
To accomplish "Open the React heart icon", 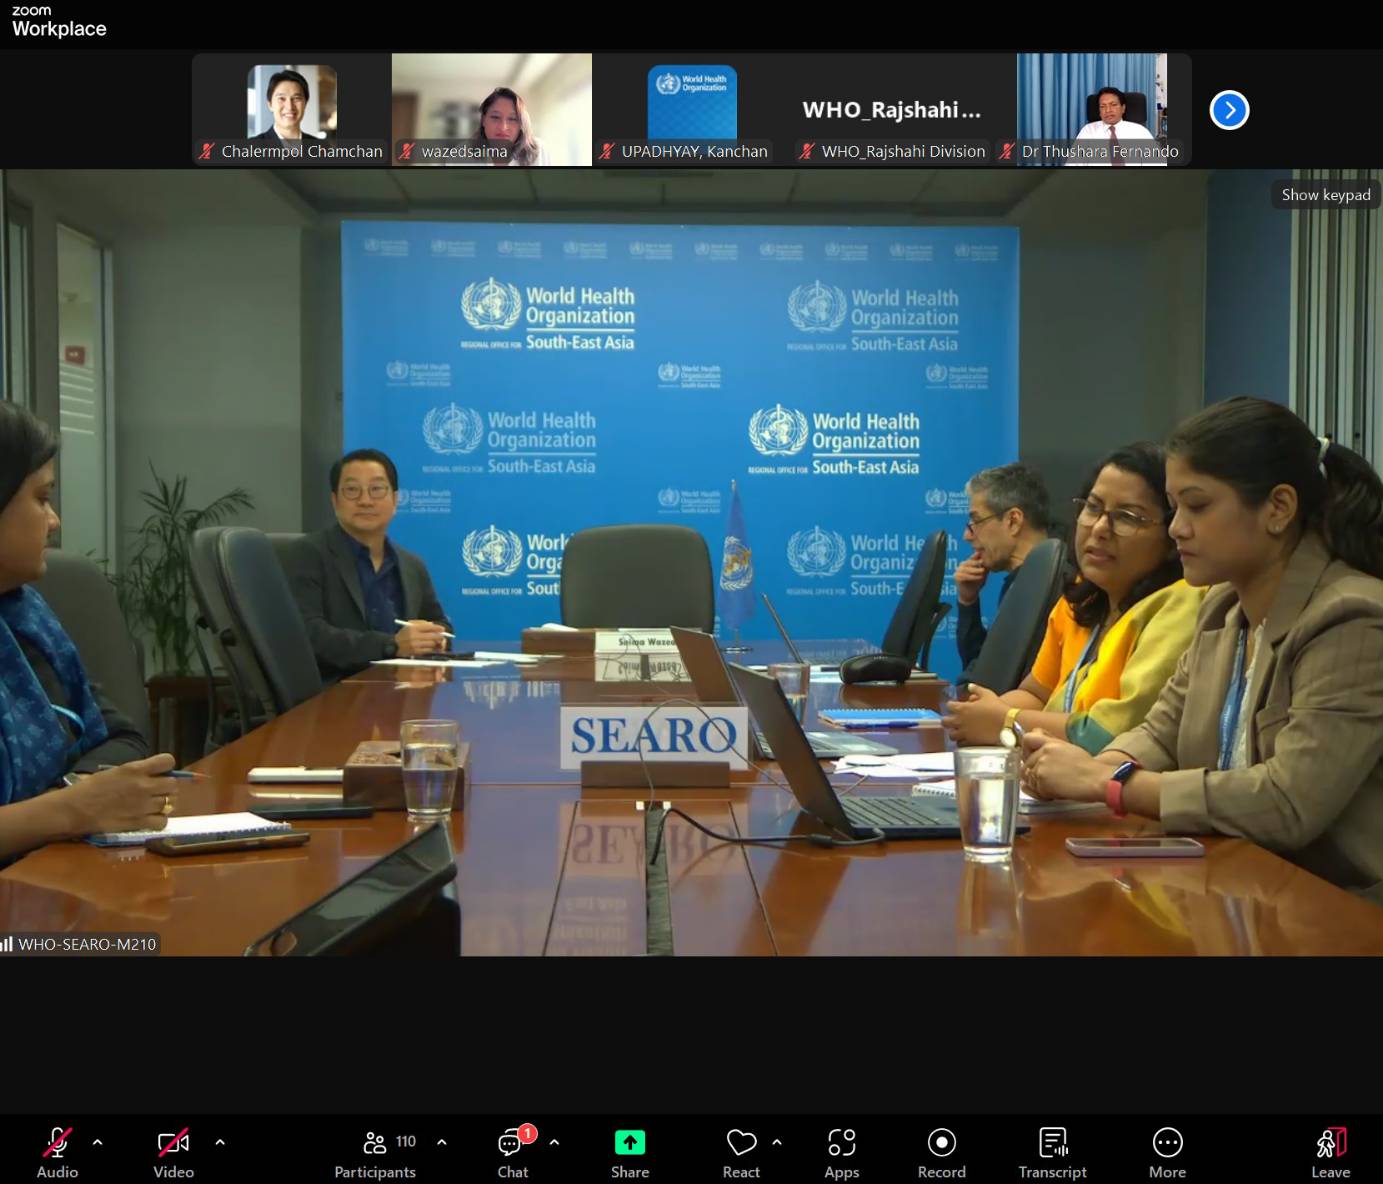I will tap(741, 1142).
